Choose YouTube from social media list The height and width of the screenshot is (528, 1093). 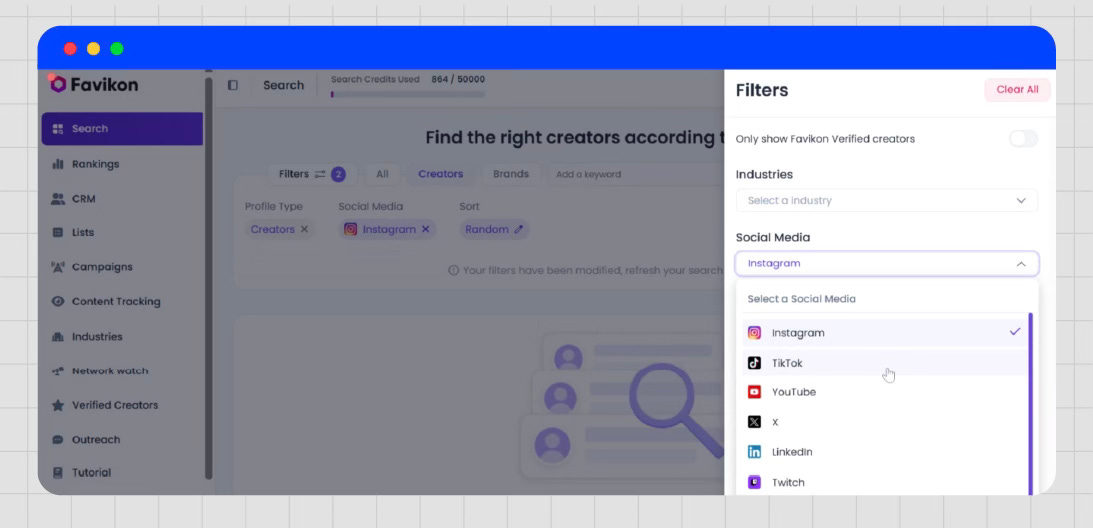click(885, 392)
